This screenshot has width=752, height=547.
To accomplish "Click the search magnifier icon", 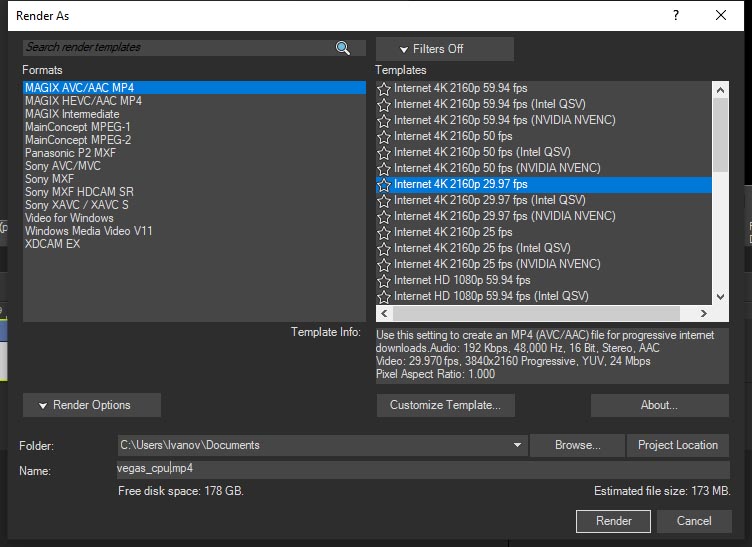I will tap(342, 47).
